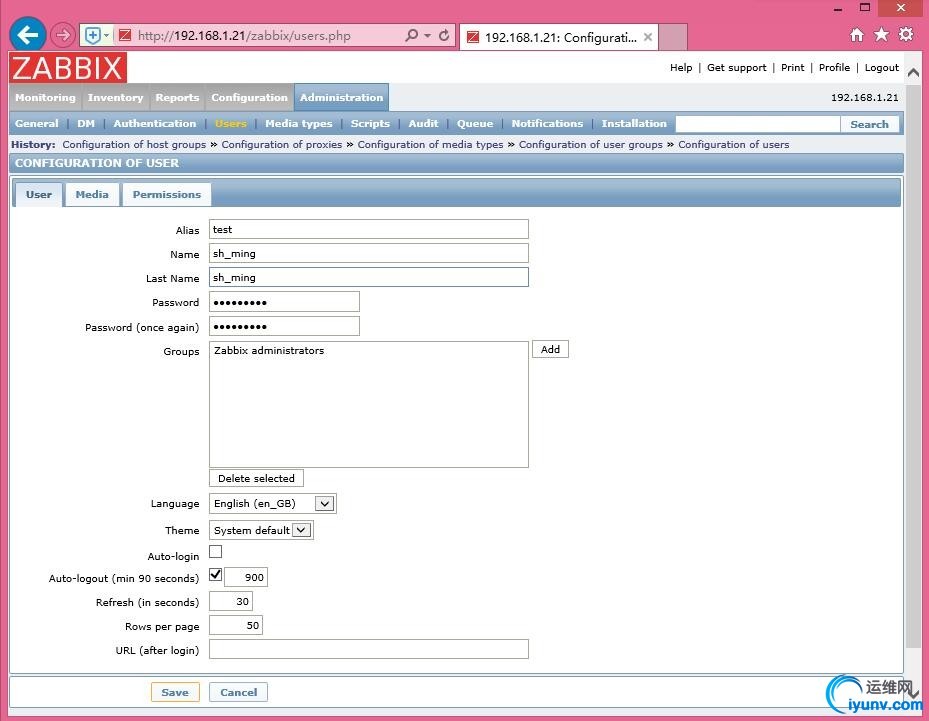Viewport: 929px width, 721px height.
Task: Reload the page with the refresh icon
Action: (x=444, y=36)
